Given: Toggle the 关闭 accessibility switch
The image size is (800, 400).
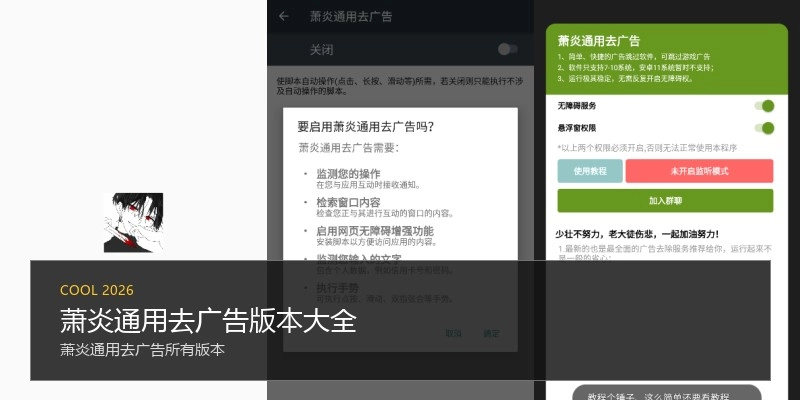Looking at the screenshot, I should (x=508, y=49).
